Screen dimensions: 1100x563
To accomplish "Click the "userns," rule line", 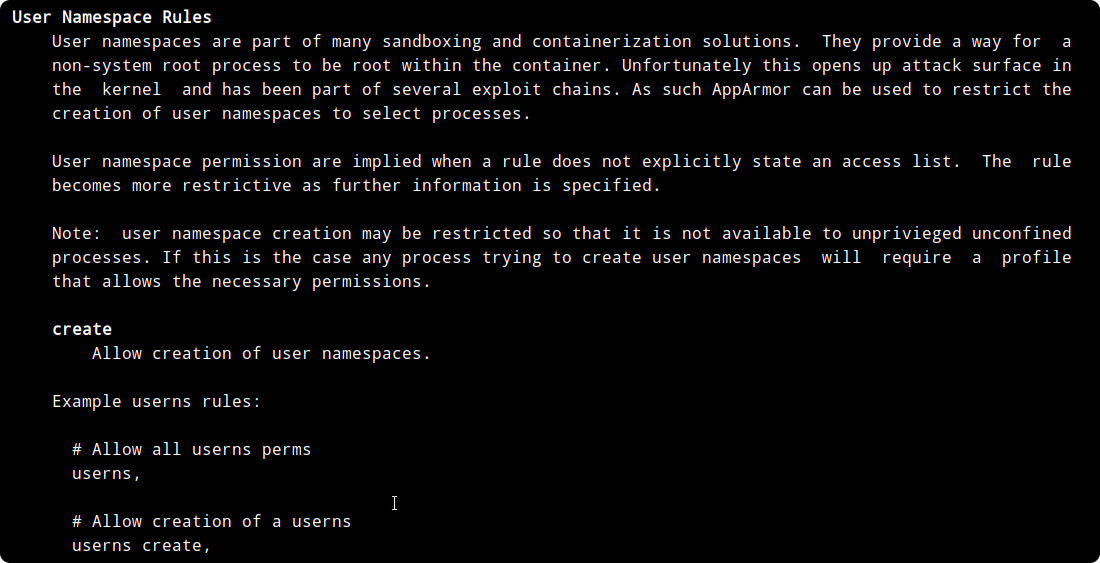I will click(106, 473).
